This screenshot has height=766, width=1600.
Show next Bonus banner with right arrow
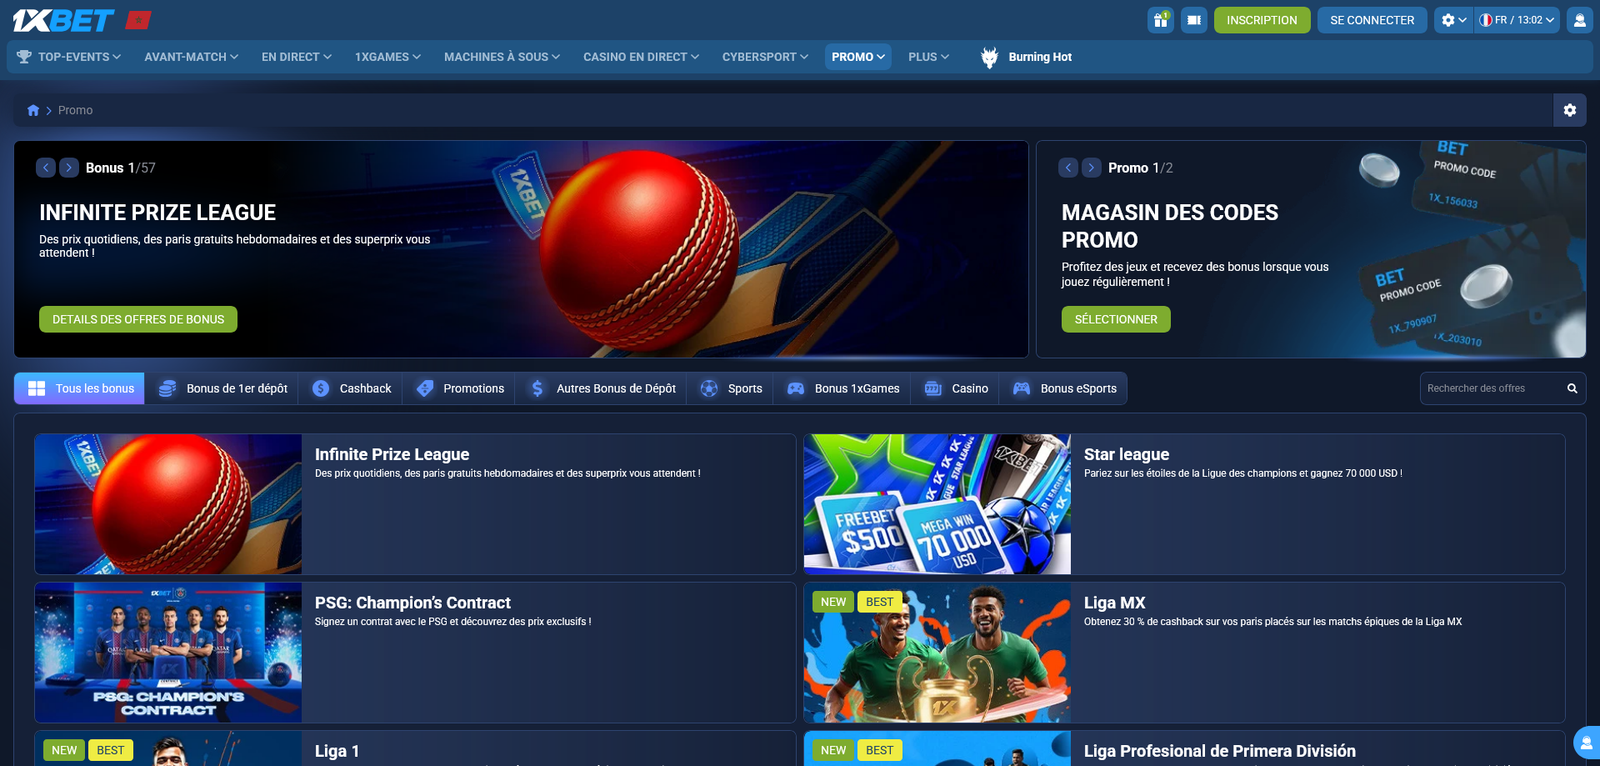coord(69,168)
